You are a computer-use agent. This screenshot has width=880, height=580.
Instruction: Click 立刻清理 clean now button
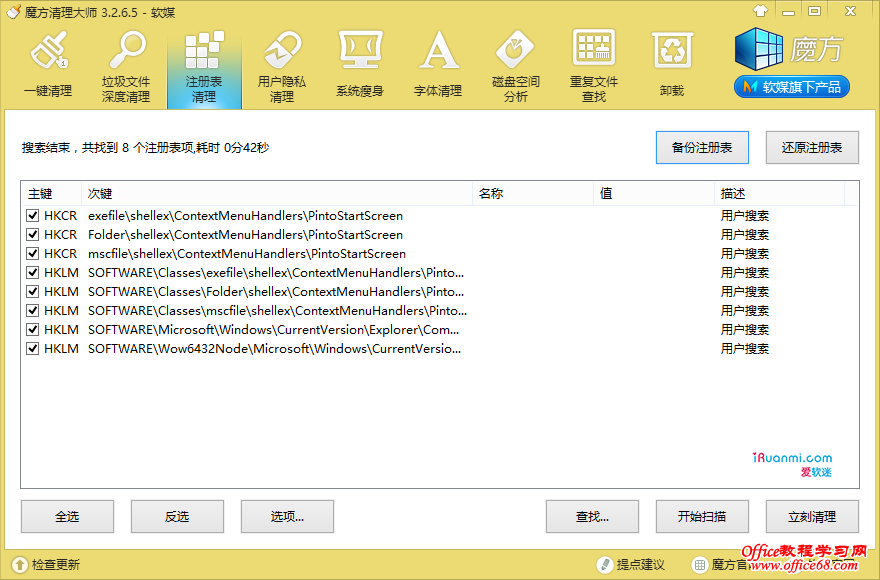(x=812, y=517)
